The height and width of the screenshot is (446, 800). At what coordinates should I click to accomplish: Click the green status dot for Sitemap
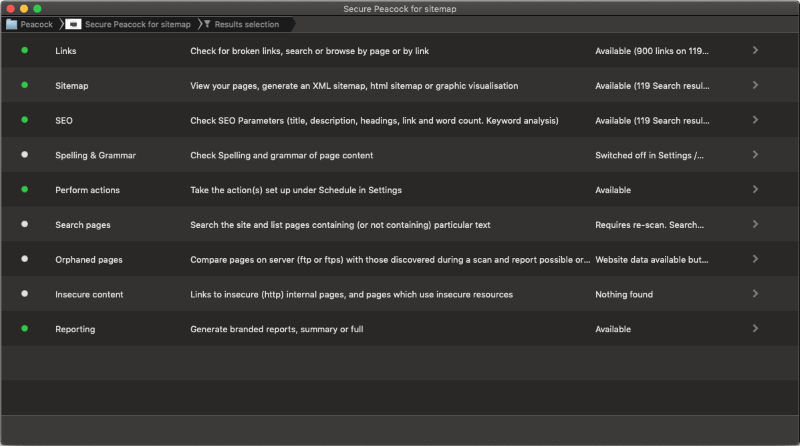[24, 85]
